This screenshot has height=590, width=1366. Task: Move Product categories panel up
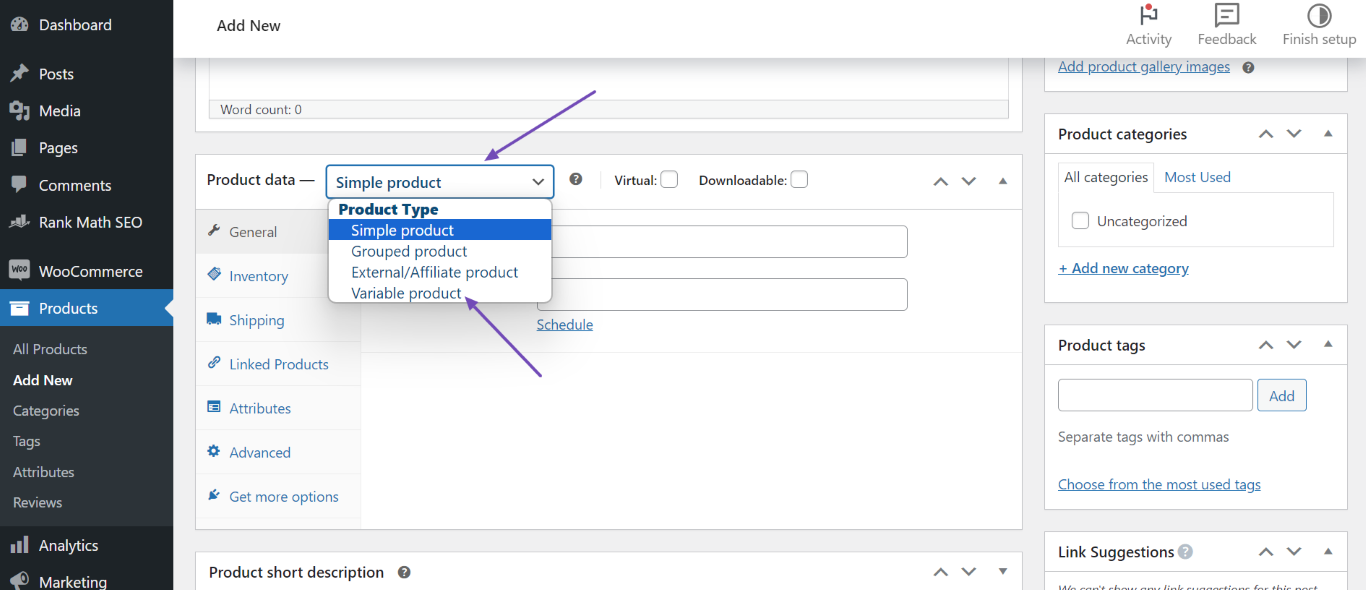point(1266,133)
